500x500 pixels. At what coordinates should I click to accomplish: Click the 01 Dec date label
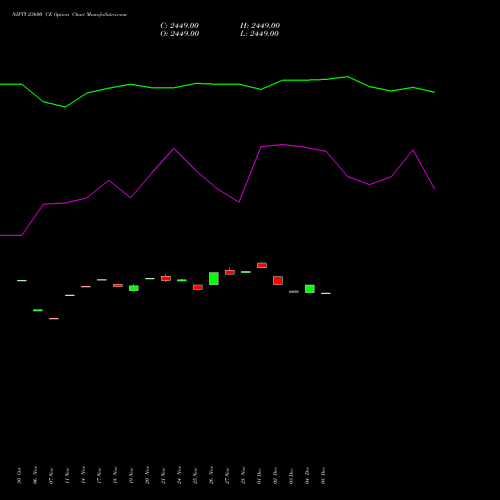click(259, 476)
